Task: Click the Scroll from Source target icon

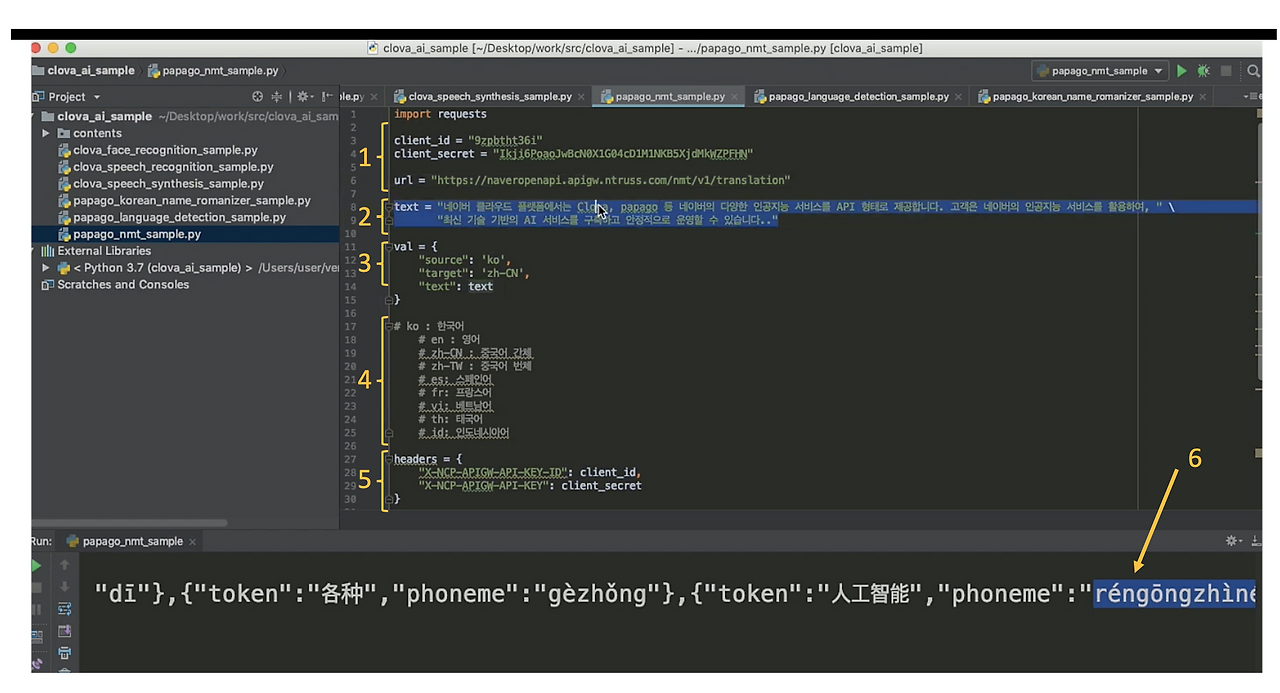Action: coord(257,97)
